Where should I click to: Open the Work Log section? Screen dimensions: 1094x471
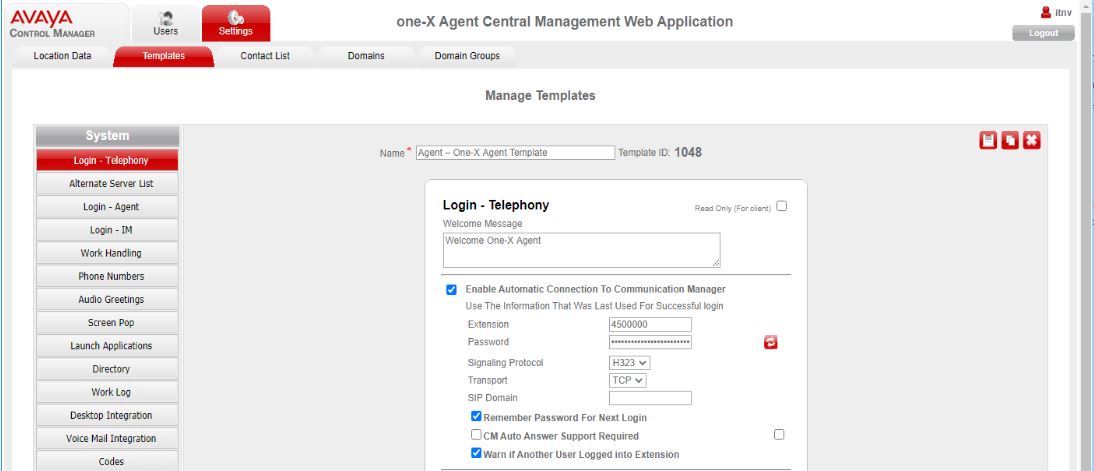107,392
